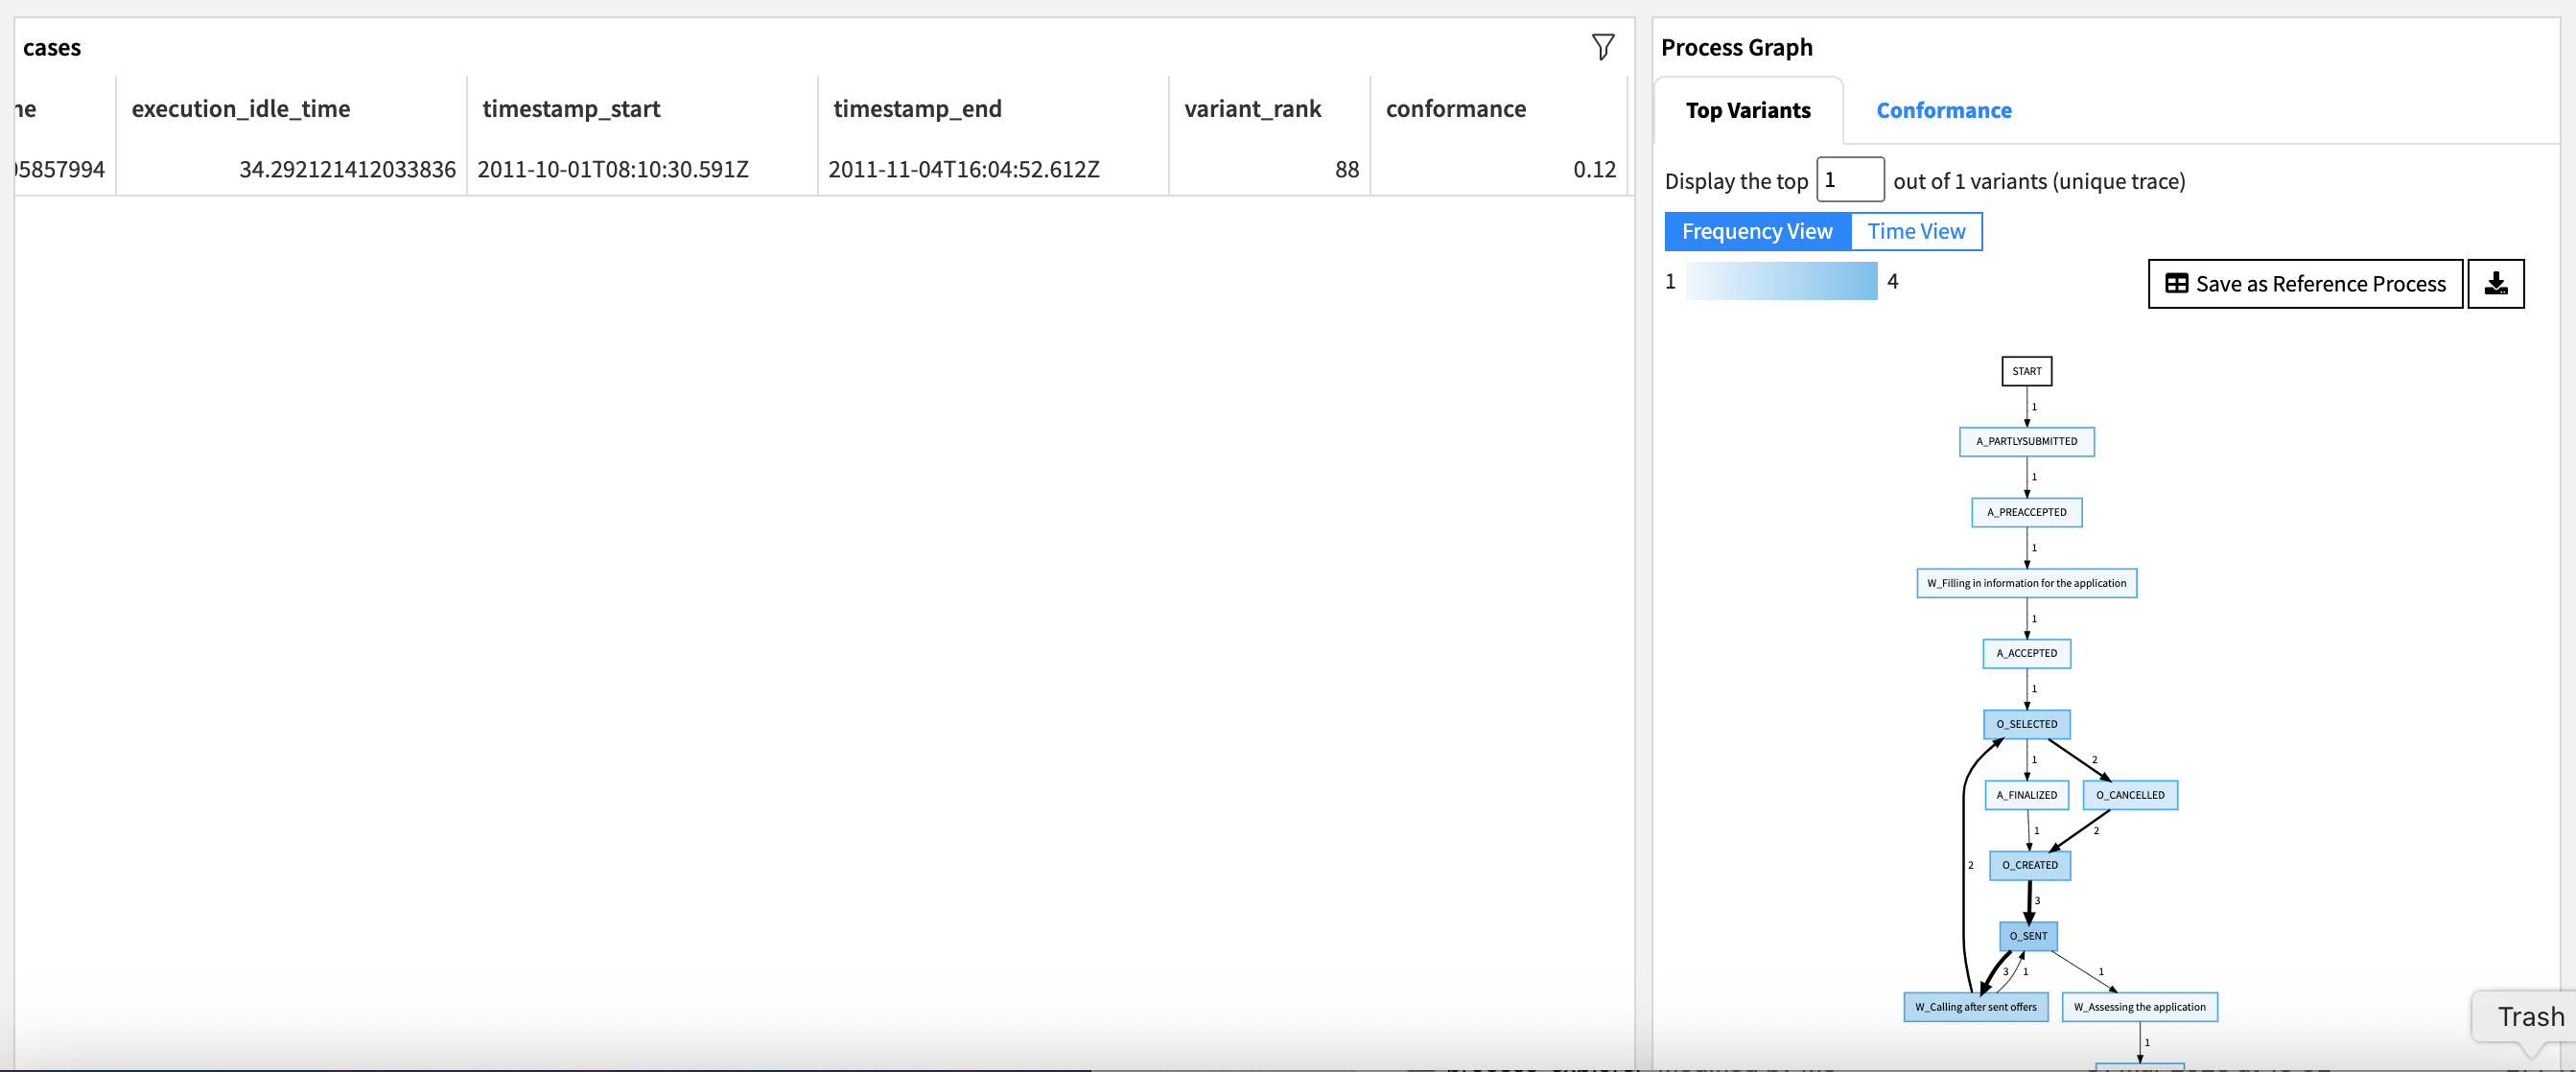Select the A_FINALIZED graph node

[2026, 795]
